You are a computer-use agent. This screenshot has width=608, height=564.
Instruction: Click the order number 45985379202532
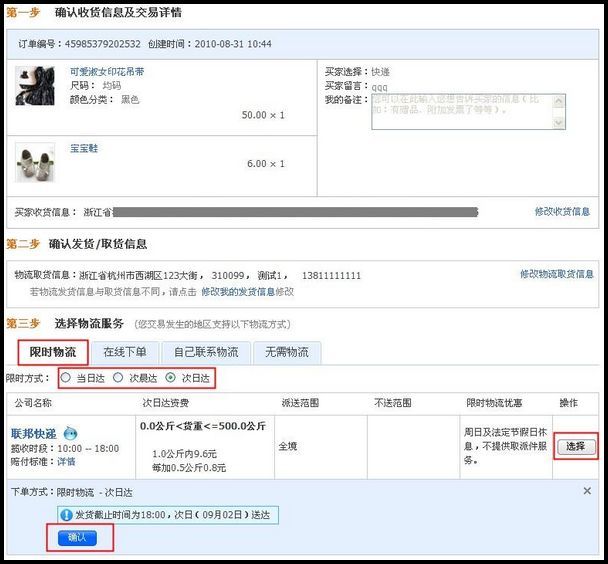[102, 44]
